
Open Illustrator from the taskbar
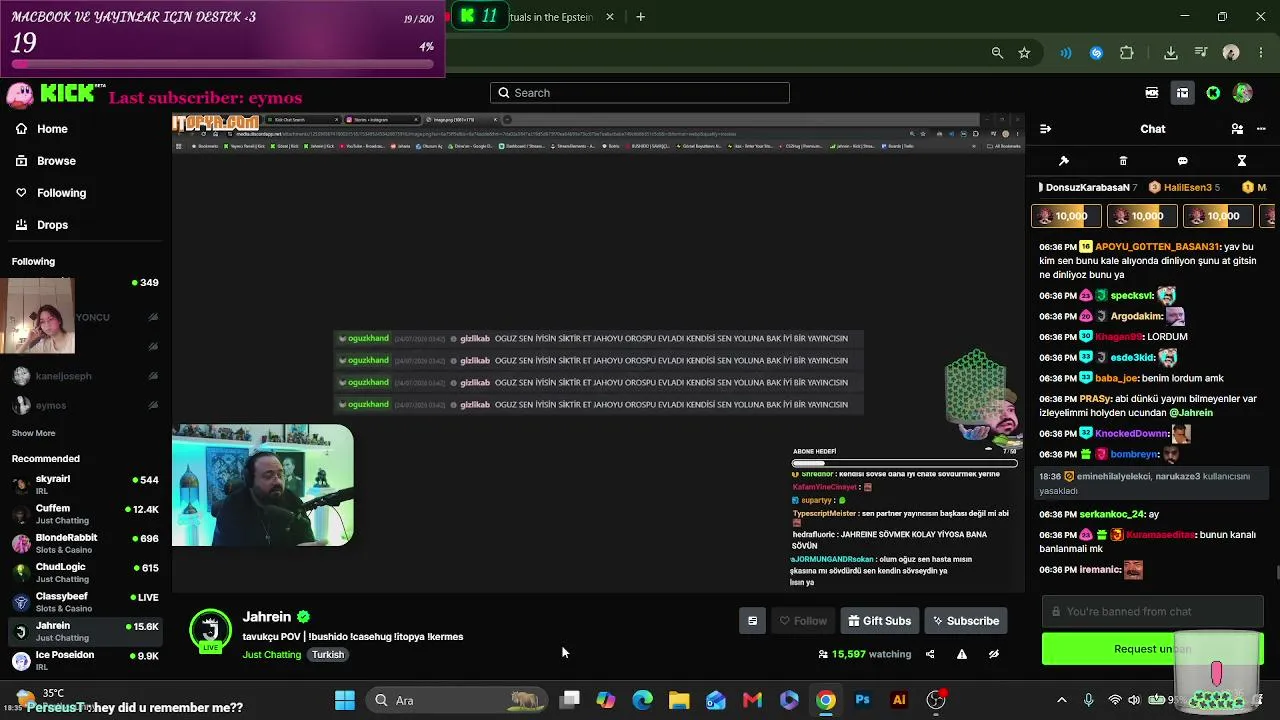899,700
